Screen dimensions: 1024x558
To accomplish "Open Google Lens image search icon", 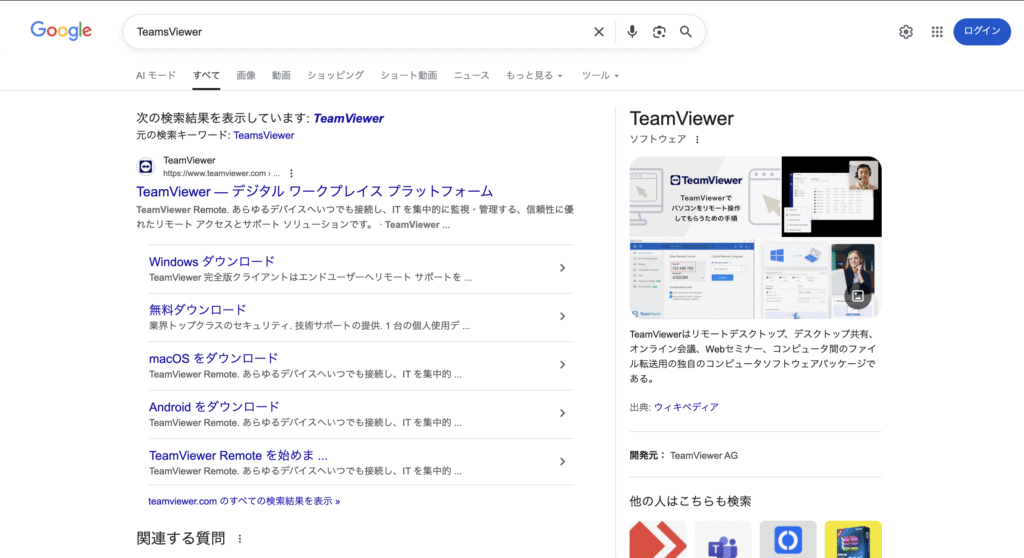I will (659, 32).
